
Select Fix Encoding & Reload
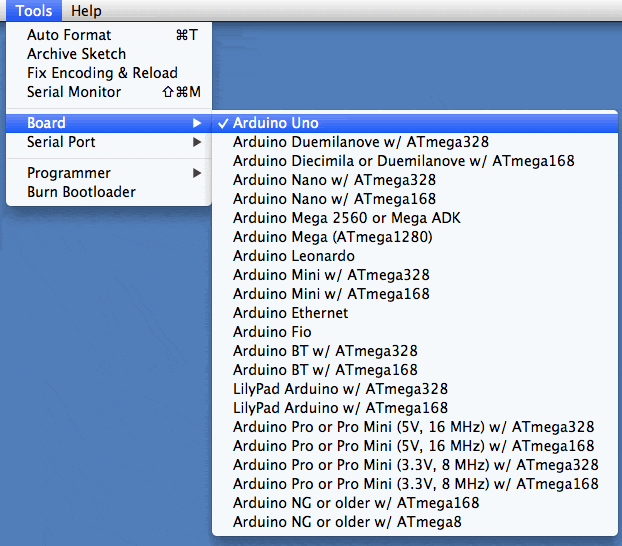(109, 73)
